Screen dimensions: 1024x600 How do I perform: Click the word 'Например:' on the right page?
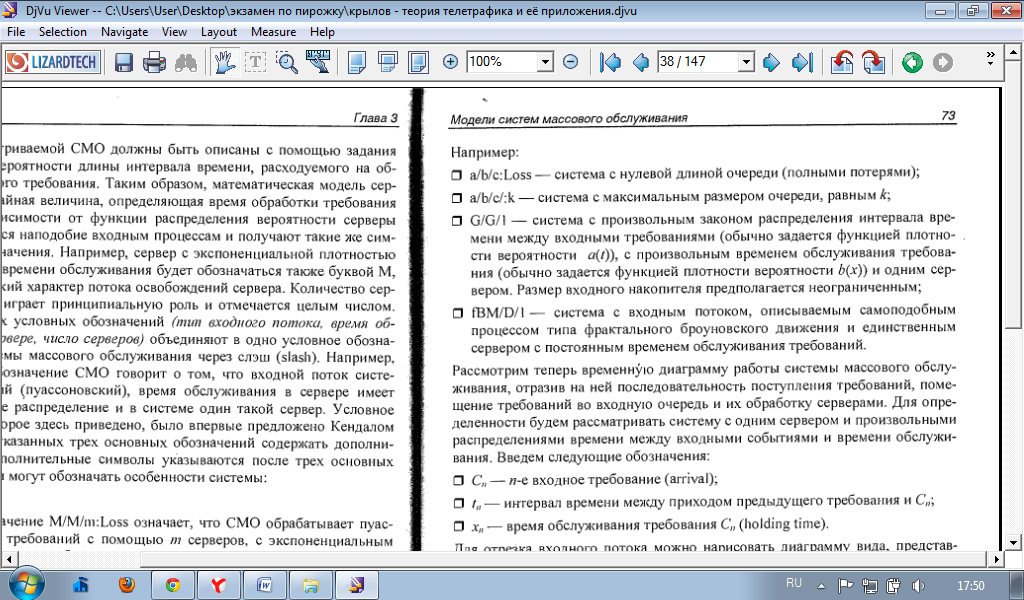point(485,153)
